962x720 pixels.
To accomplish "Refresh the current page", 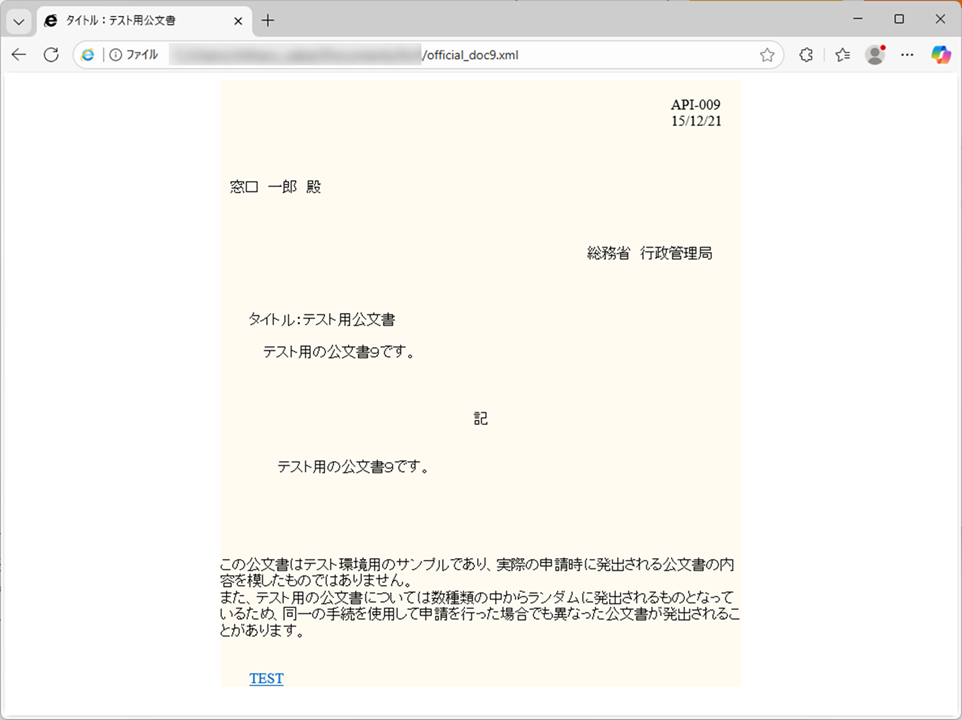I will 51,55.
